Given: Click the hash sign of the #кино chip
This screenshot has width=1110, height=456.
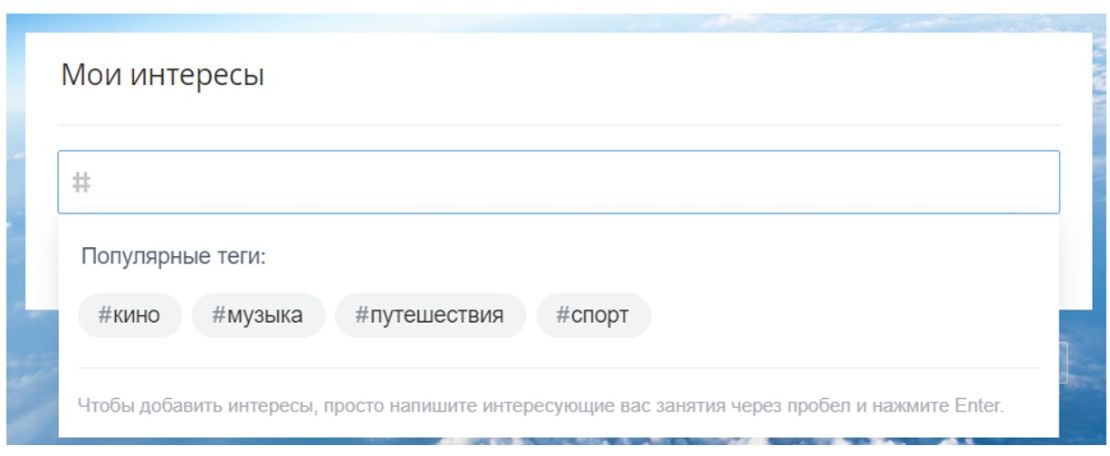Looking at the screenshot, I should (104, 316).
